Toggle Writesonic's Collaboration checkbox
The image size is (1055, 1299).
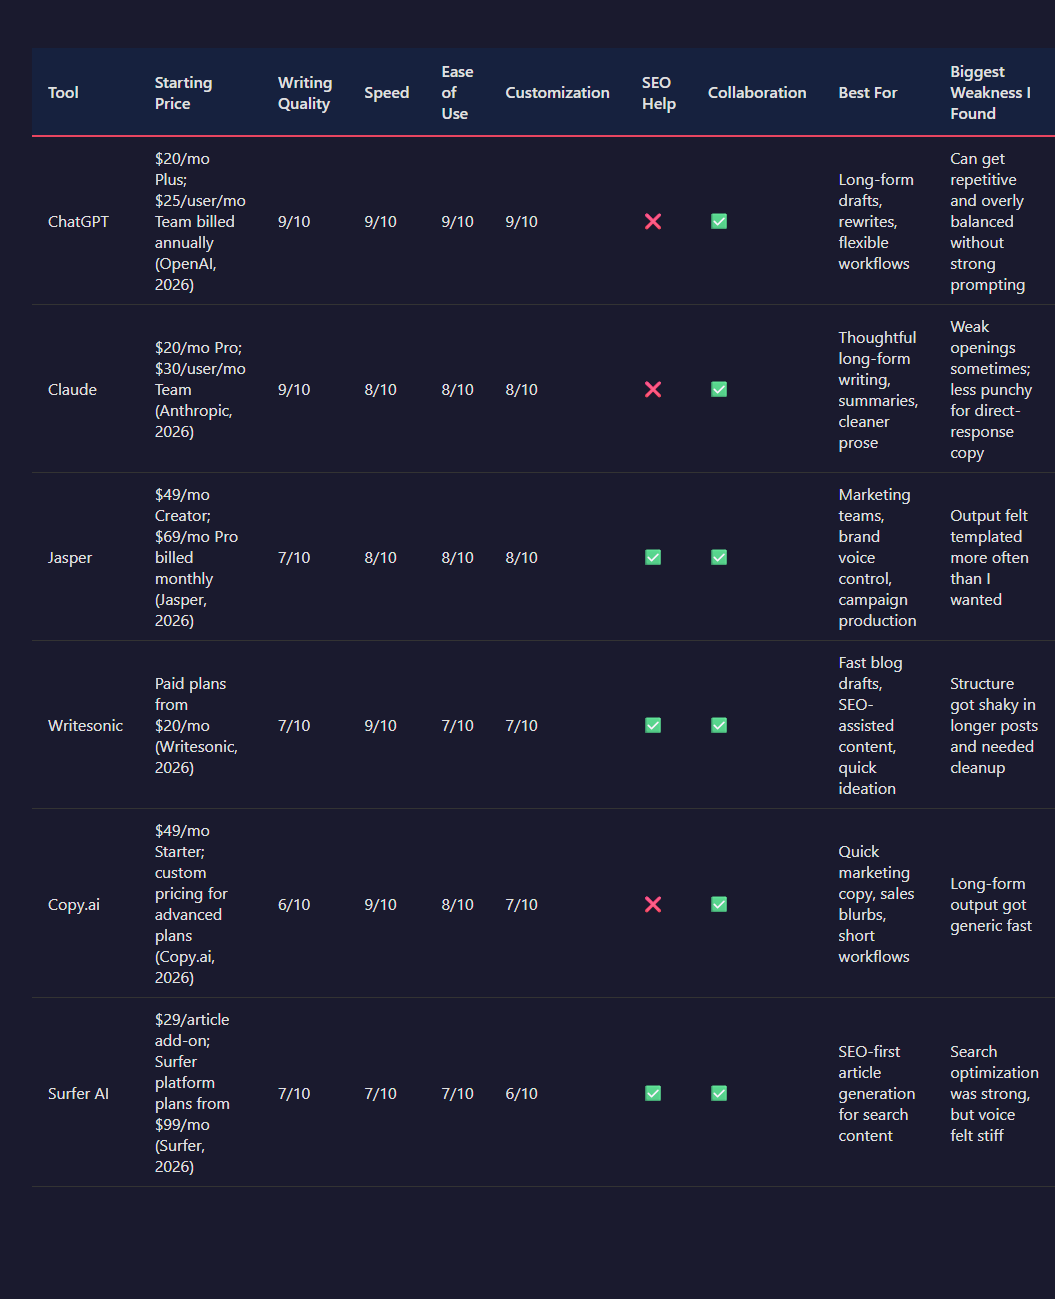[719, 725]
